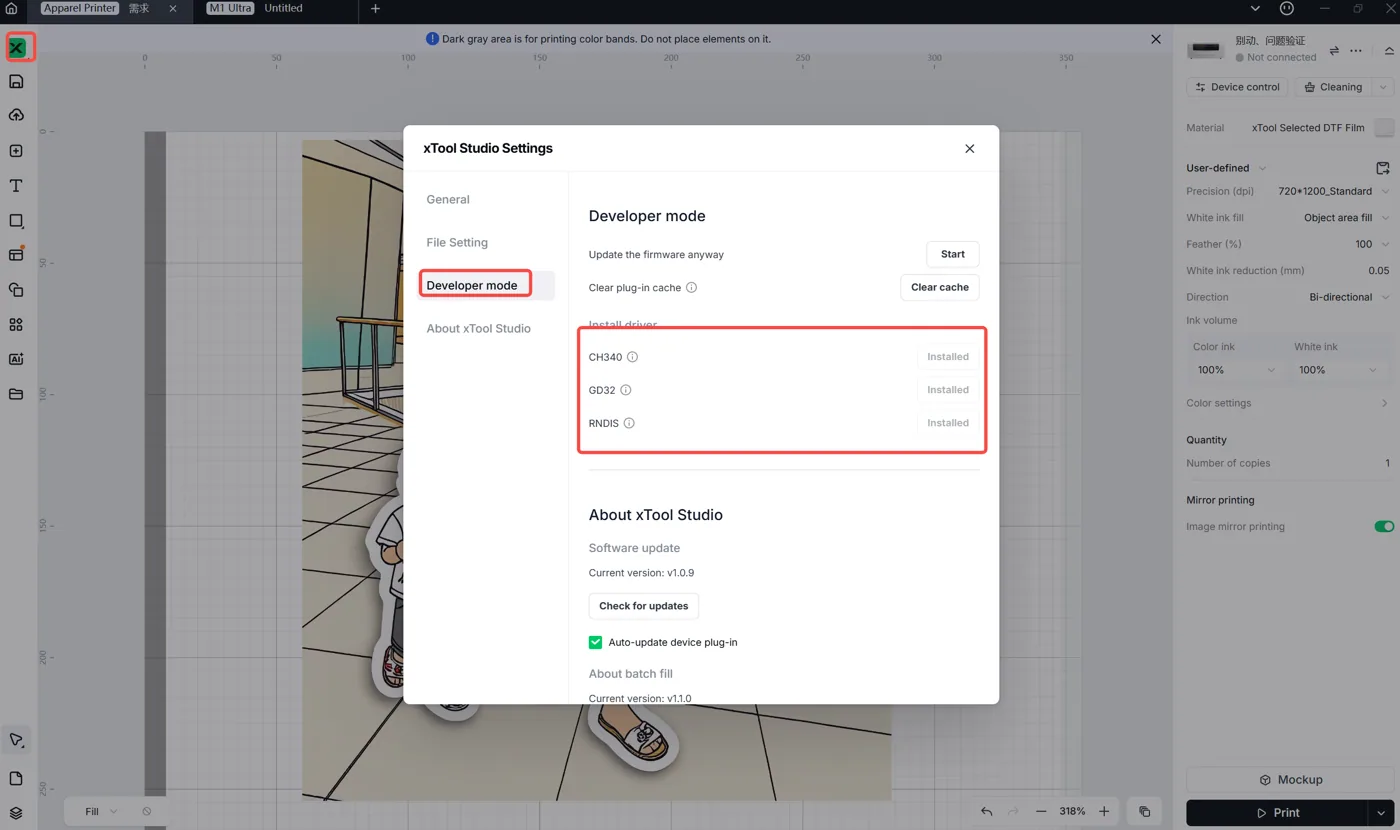Open the AI image tool

pyautogui.click(x=16, y=359)
